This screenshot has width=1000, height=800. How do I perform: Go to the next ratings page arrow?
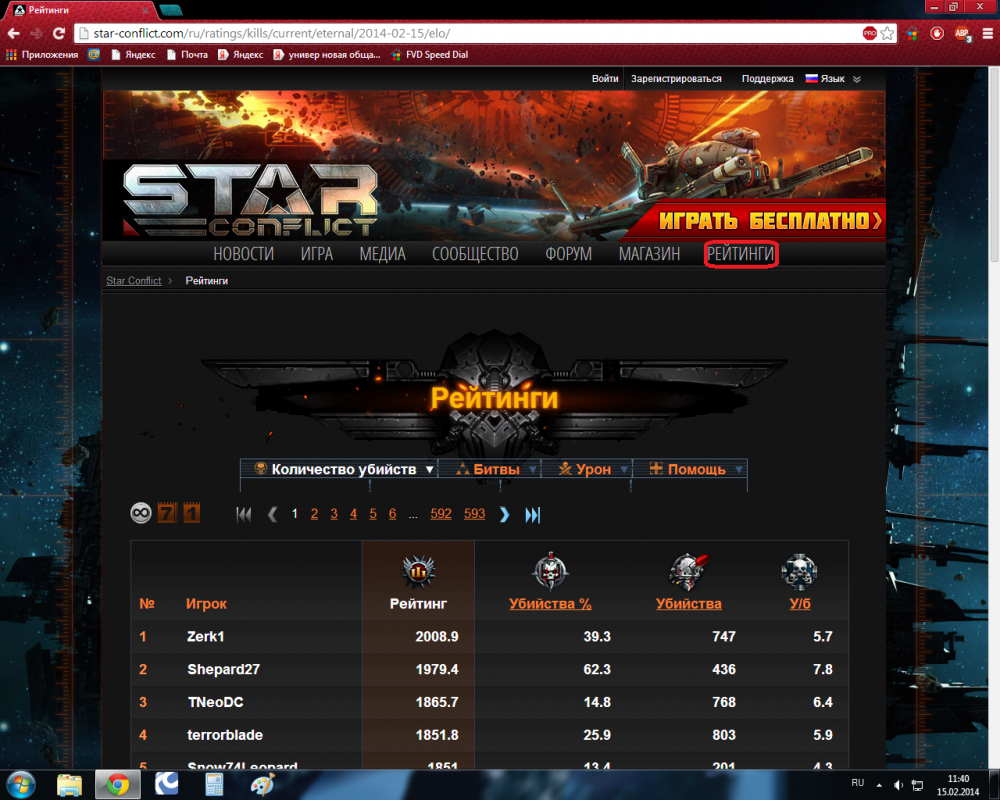(x=504, y=514)
